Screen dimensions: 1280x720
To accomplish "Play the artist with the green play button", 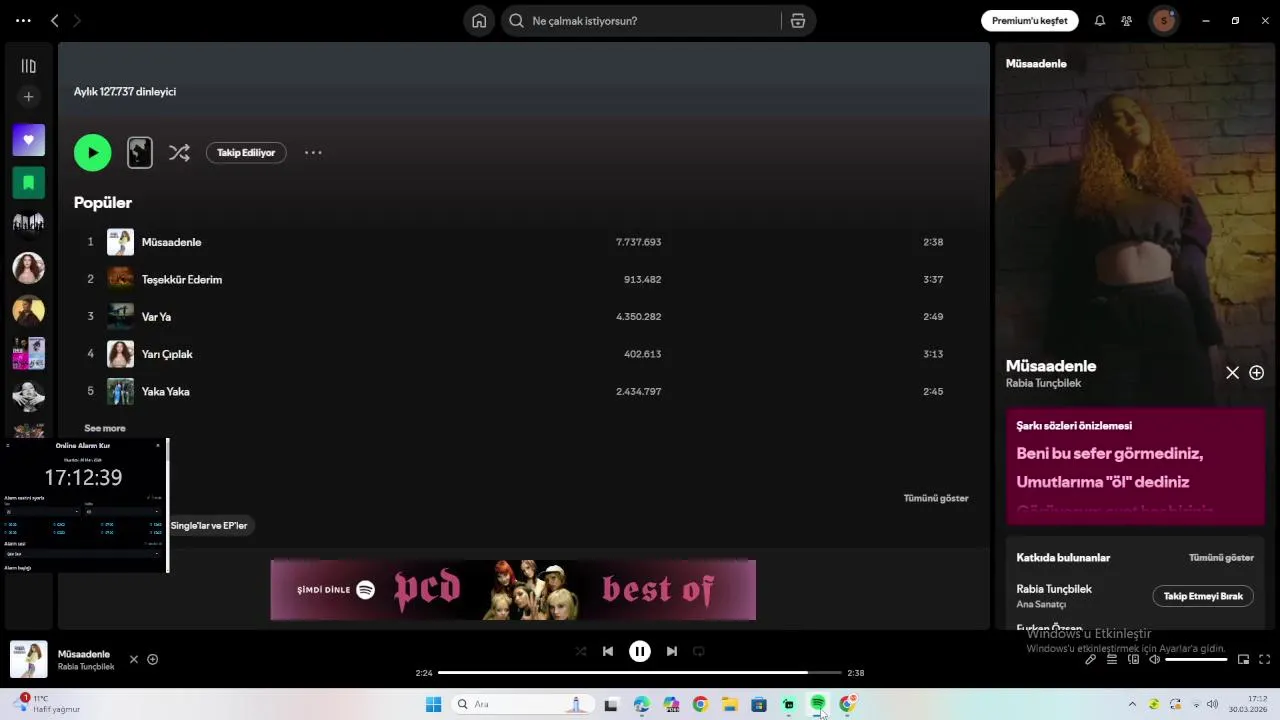I will tap(92, 153).
